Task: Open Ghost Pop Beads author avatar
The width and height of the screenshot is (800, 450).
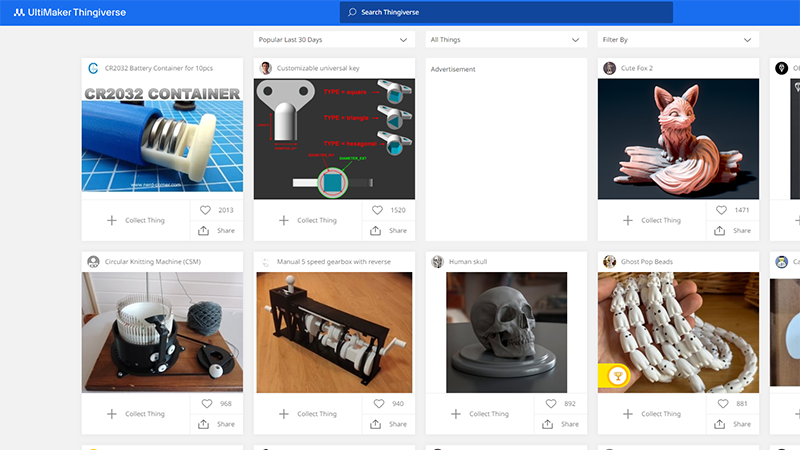Action: coord(609,262)
